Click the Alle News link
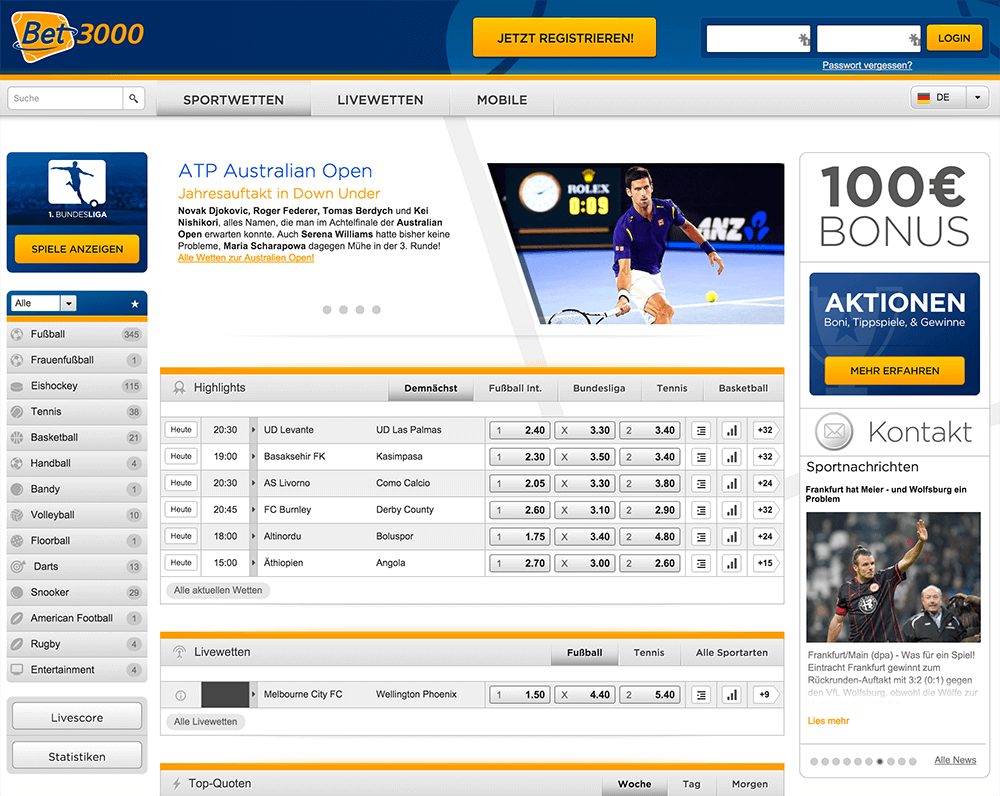Viewport: 1000px width, 796px height. (955, 760)
